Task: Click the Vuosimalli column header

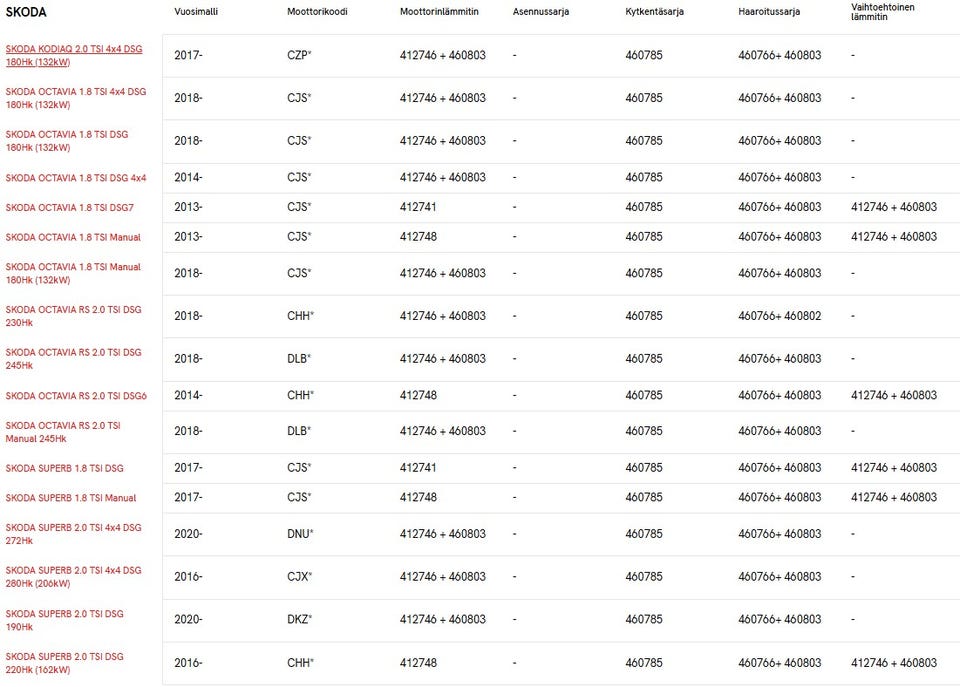Action: point(196,13)
